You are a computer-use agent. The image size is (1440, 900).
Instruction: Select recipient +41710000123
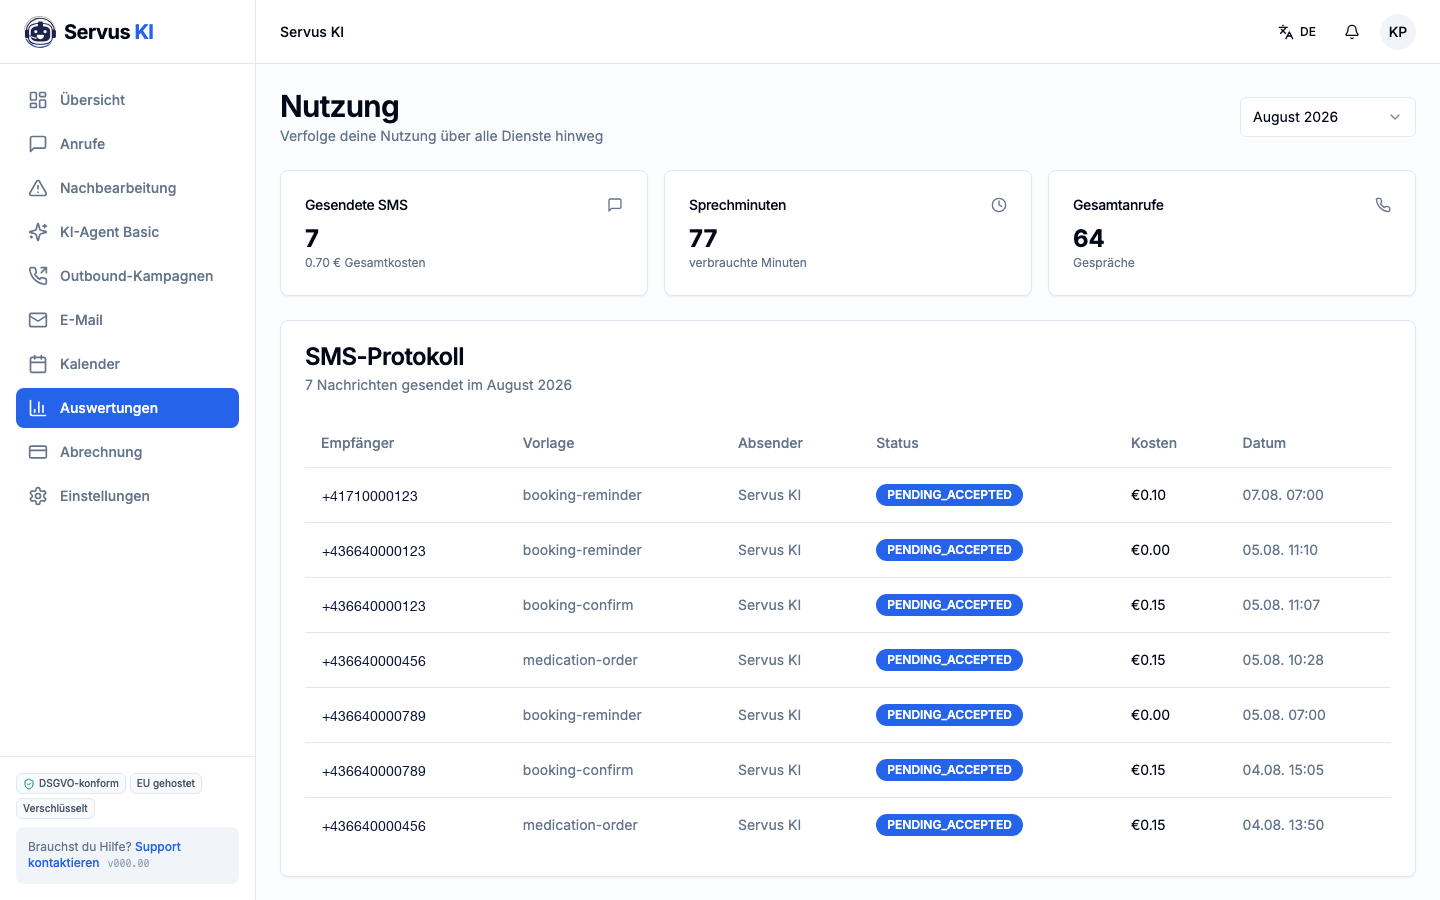pyautogui.click(x=370, y=496)
